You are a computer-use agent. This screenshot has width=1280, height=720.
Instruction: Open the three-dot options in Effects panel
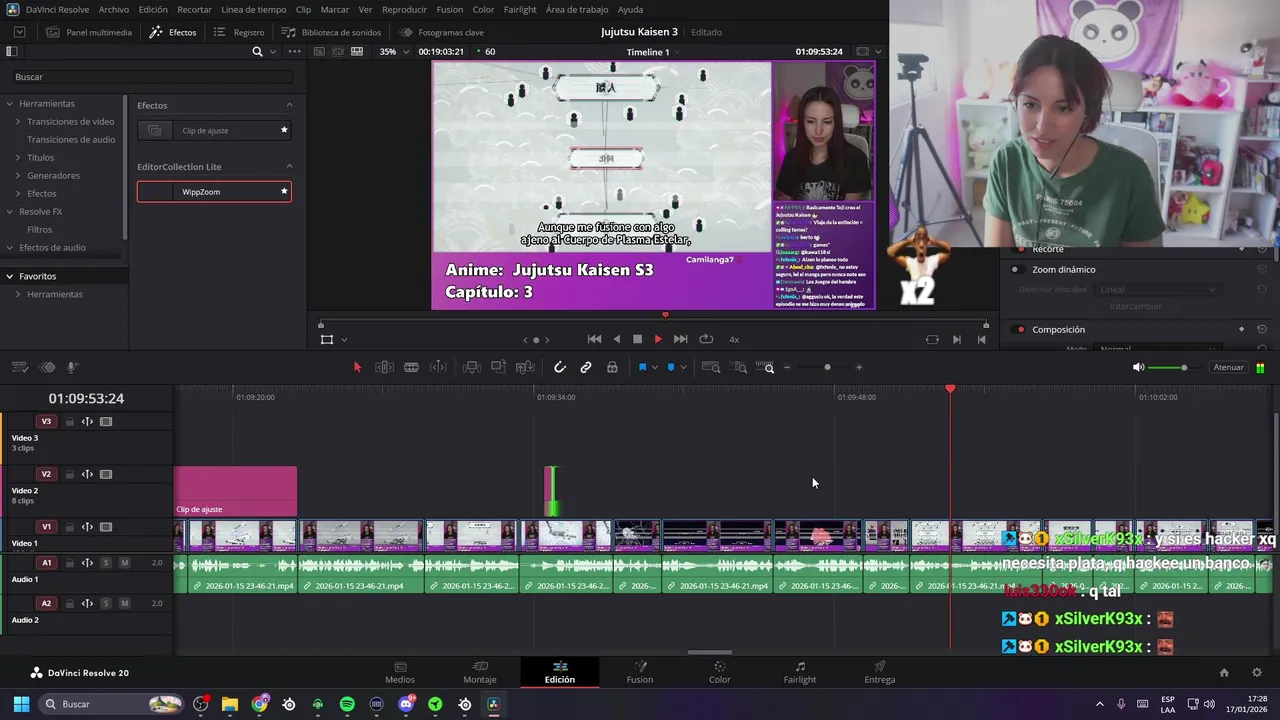coord(294,51)
